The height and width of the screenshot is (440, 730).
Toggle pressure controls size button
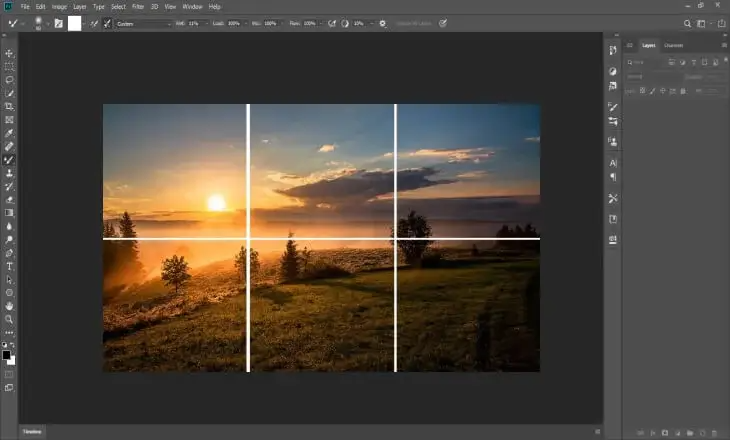coord(443,23)
